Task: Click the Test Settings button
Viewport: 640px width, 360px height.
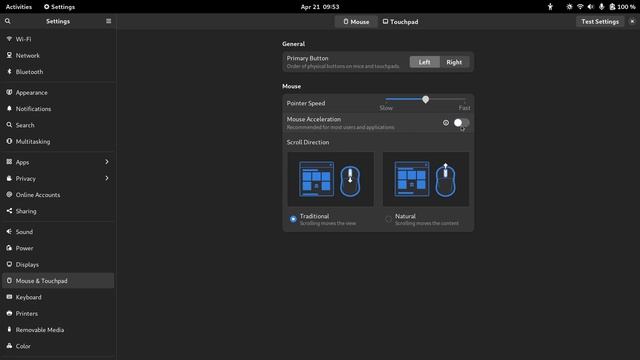Action: [x=600, y=22]
